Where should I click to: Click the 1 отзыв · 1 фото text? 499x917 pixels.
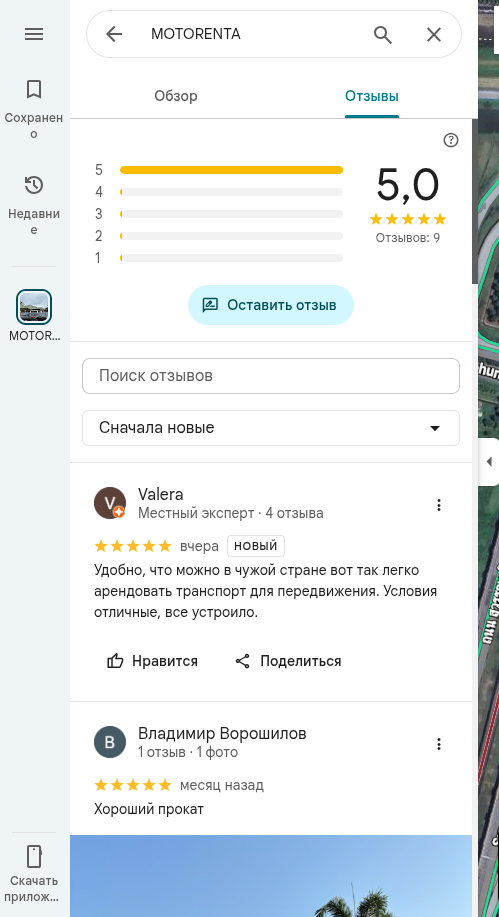pyautogui.click(x=188, y=752)
